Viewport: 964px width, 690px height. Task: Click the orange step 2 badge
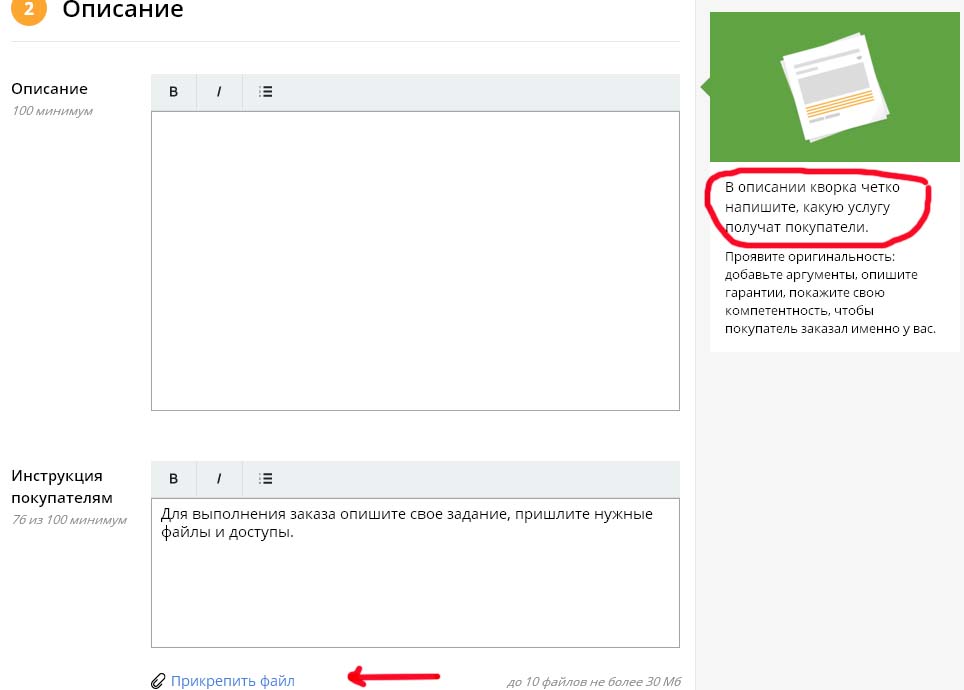tap(29, 11)
